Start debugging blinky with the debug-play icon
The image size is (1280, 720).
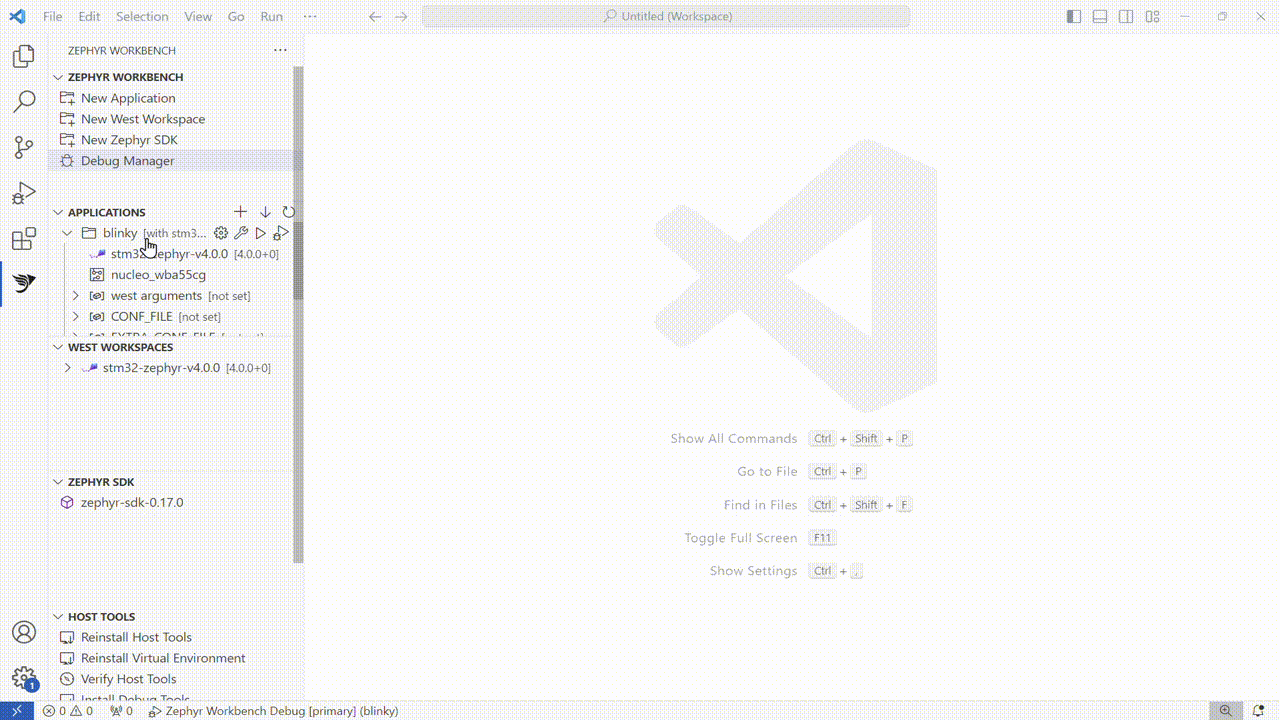click(x=281, y=233)
